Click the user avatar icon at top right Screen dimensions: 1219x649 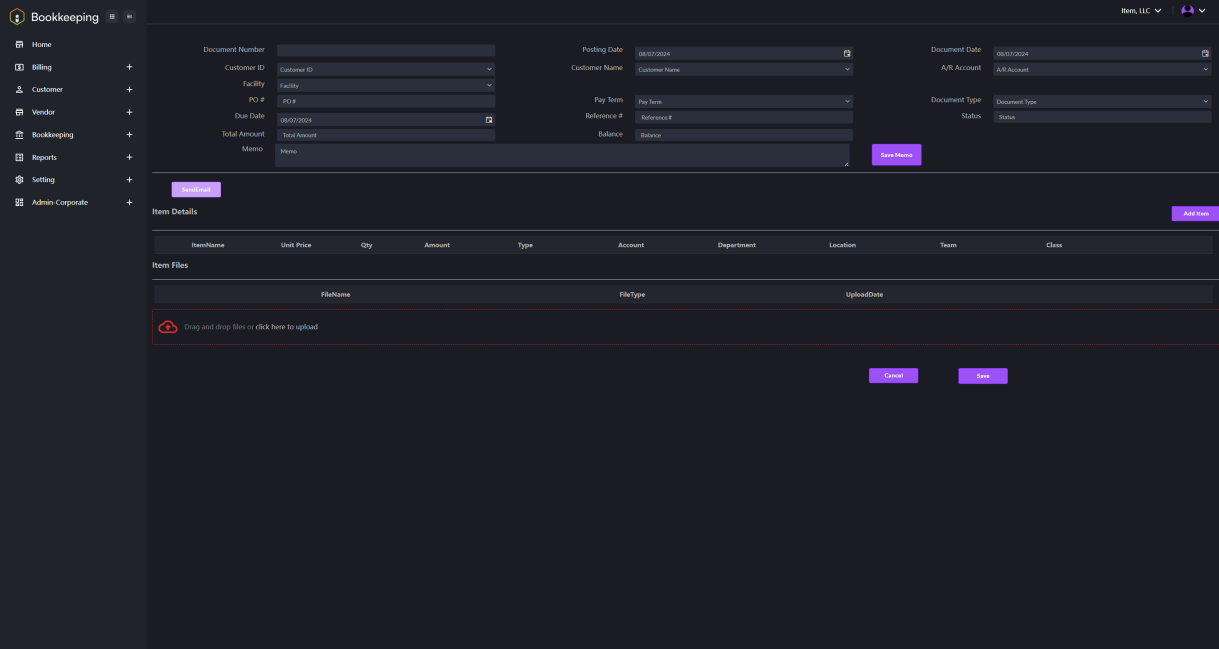[x=1186, y=11]
